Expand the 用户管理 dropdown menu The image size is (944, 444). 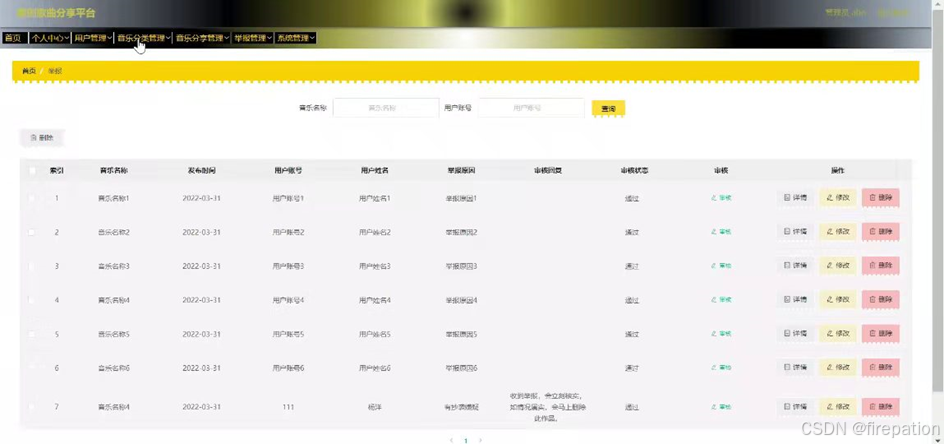coord(93,38)
